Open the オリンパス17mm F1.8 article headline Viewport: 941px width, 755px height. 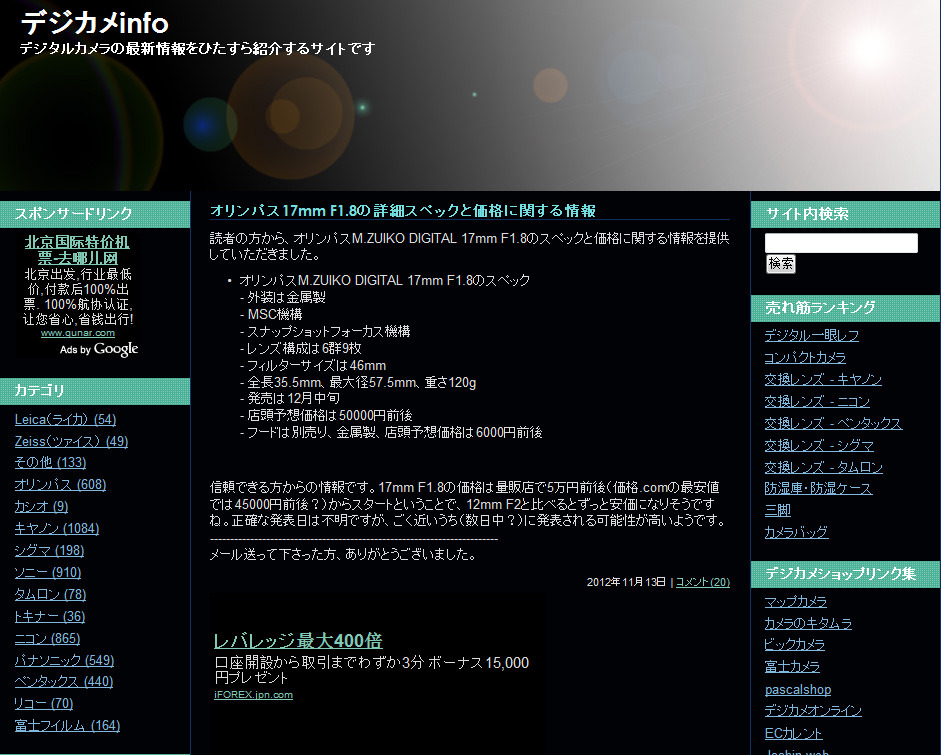pos(402,210)
